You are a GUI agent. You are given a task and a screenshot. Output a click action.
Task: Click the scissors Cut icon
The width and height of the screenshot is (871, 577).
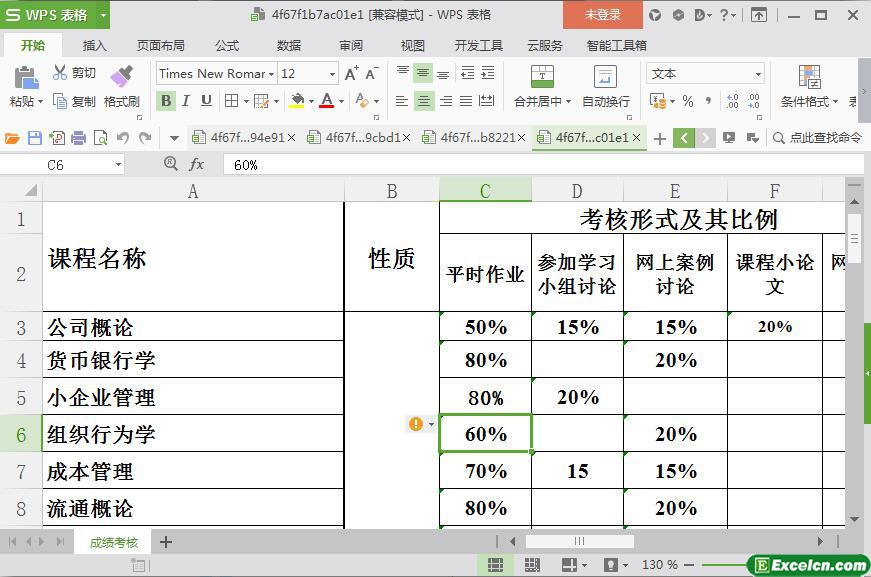point(60,73)
